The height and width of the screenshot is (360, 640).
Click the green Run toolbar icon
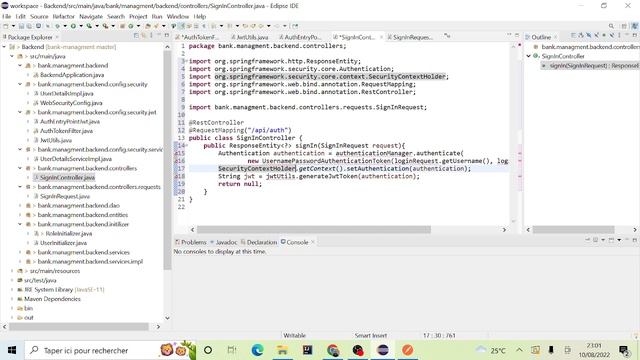pos(73,26)
